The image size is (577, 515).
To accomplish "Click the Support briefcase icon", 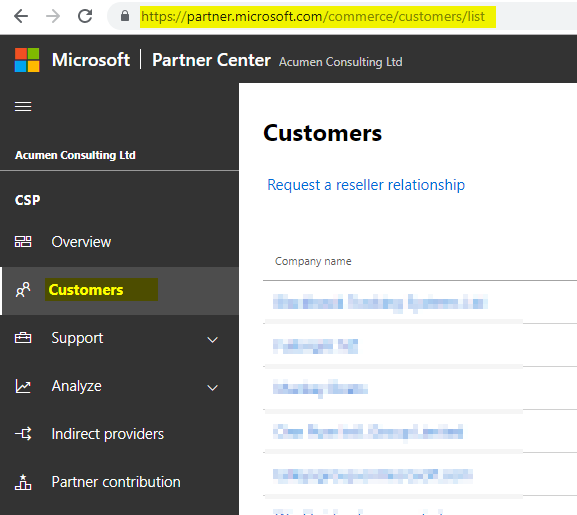I will [x=23, y=338].
